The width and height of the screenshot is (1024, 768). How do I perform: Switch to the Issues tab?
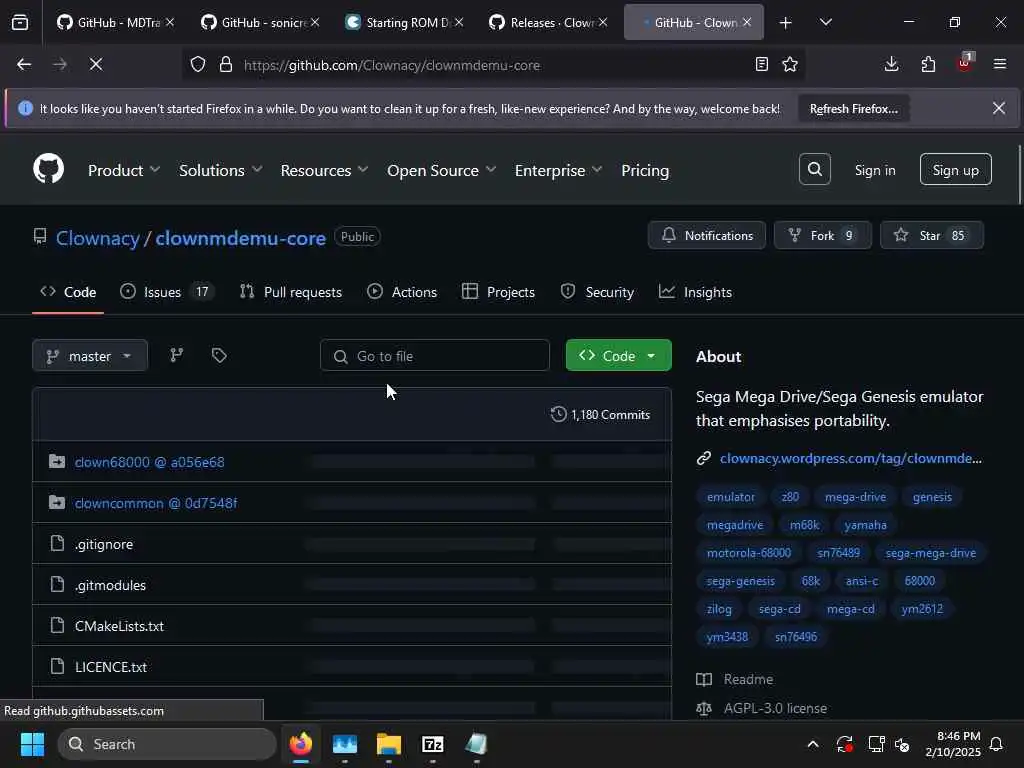click(x=167, y=292)
